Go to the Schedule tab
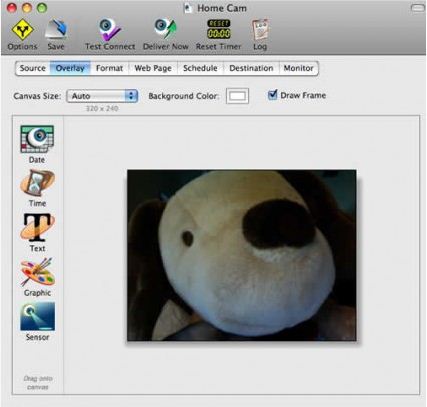 click(x=200, y=68)
